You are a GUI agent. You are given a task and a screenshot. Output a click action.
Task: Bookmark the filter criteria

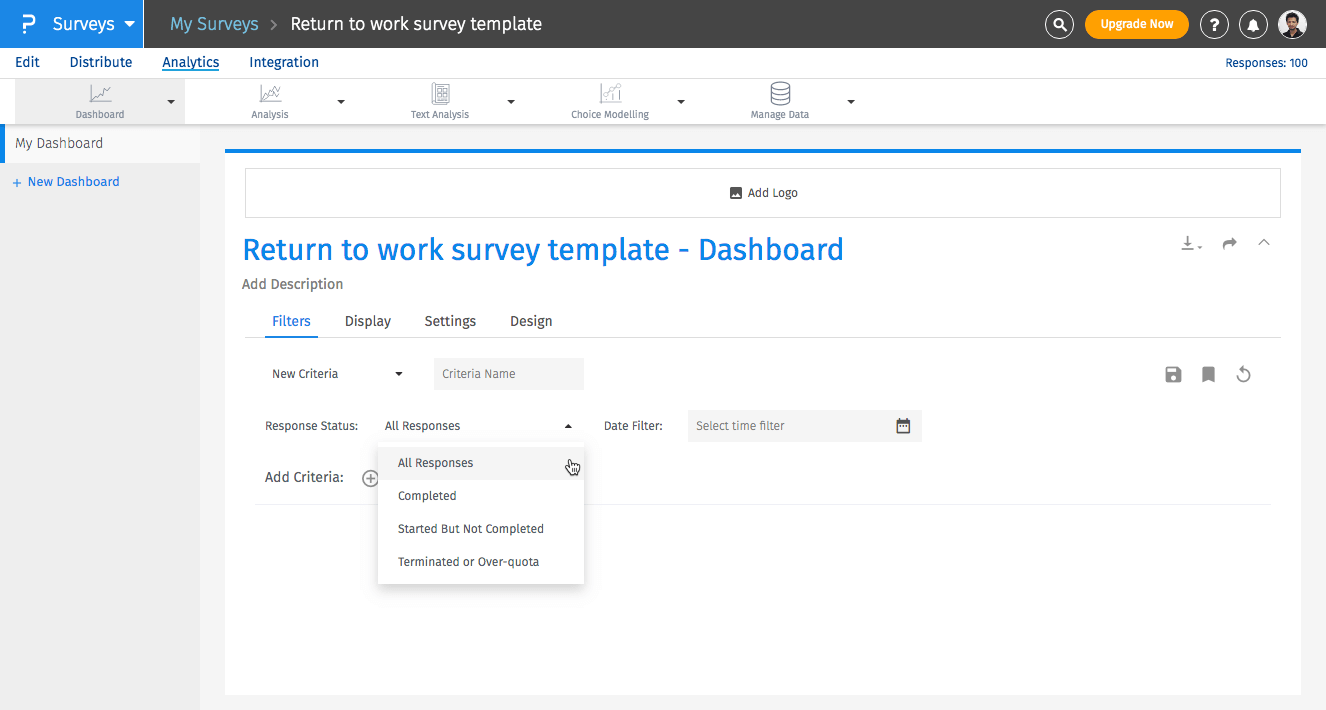1208,374
